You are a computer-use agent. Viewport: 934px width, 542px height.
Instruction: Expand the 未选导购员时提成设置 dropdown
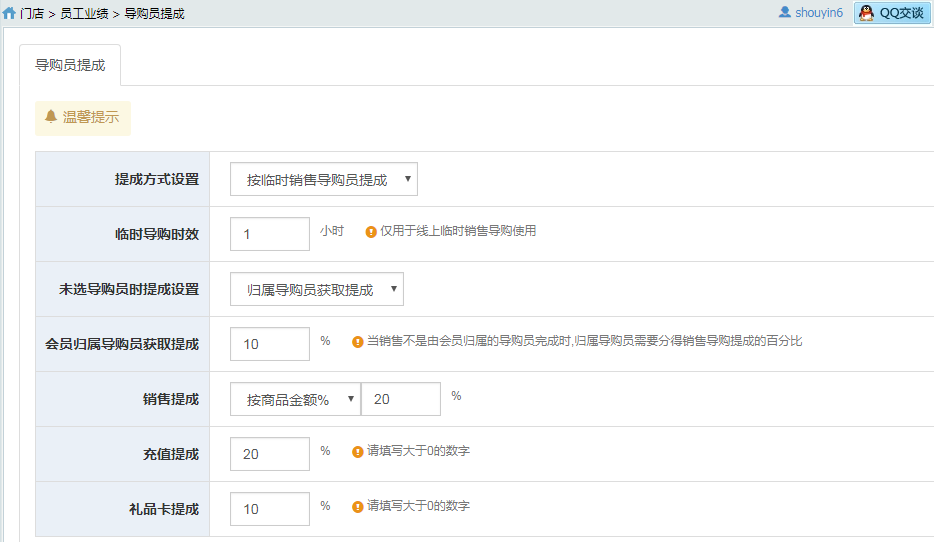point(317,289)
